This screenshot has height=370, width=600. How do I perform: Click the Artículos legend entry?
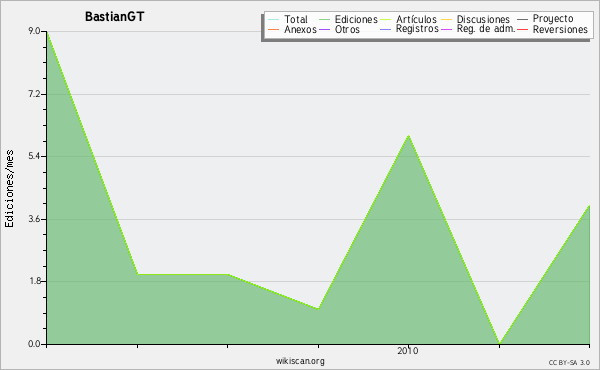coord(408,19)
